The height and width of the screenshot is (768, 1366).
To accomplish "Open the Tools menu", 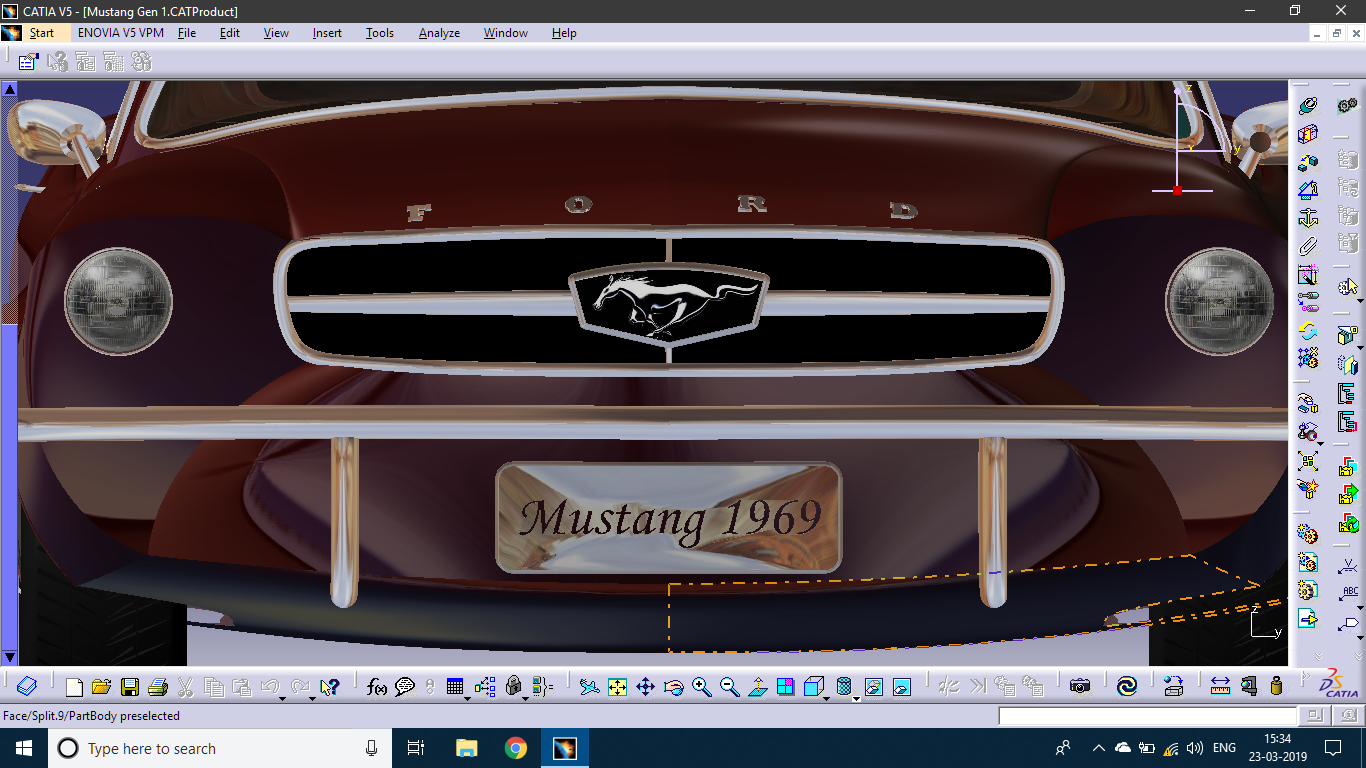I will 380,33.
